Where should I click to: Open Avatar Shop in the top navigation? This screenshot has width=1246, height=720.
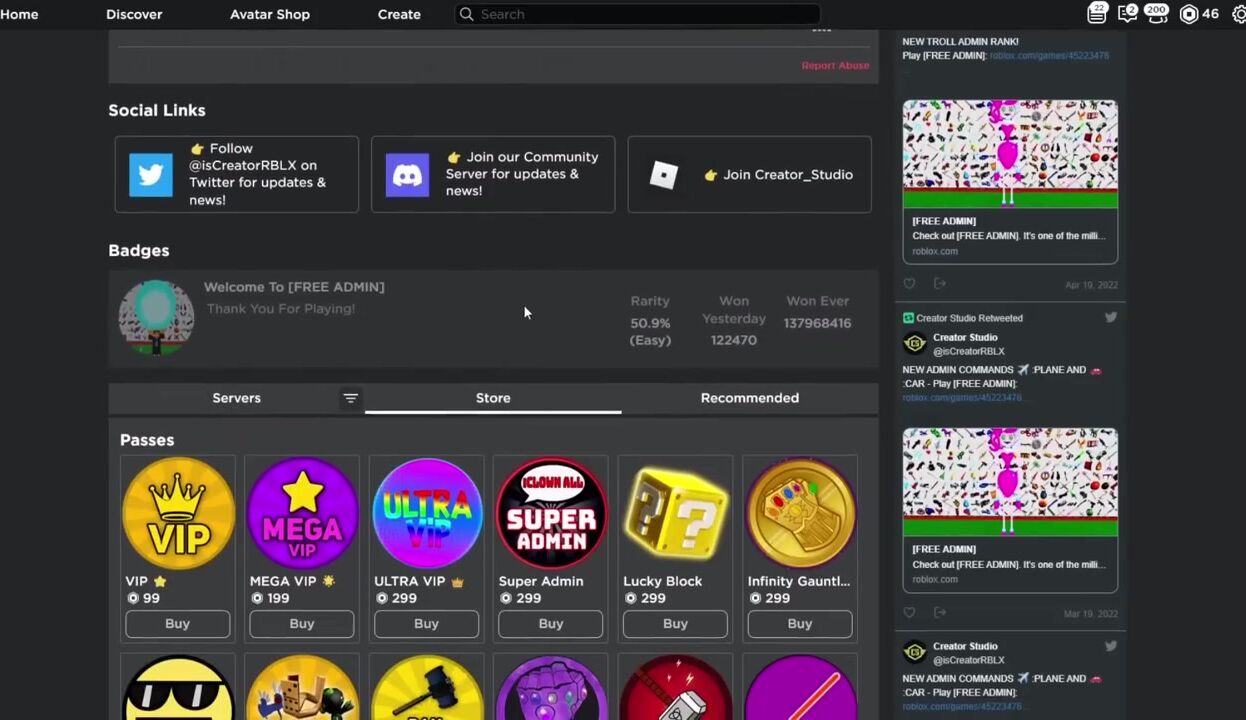click(270, 14)
